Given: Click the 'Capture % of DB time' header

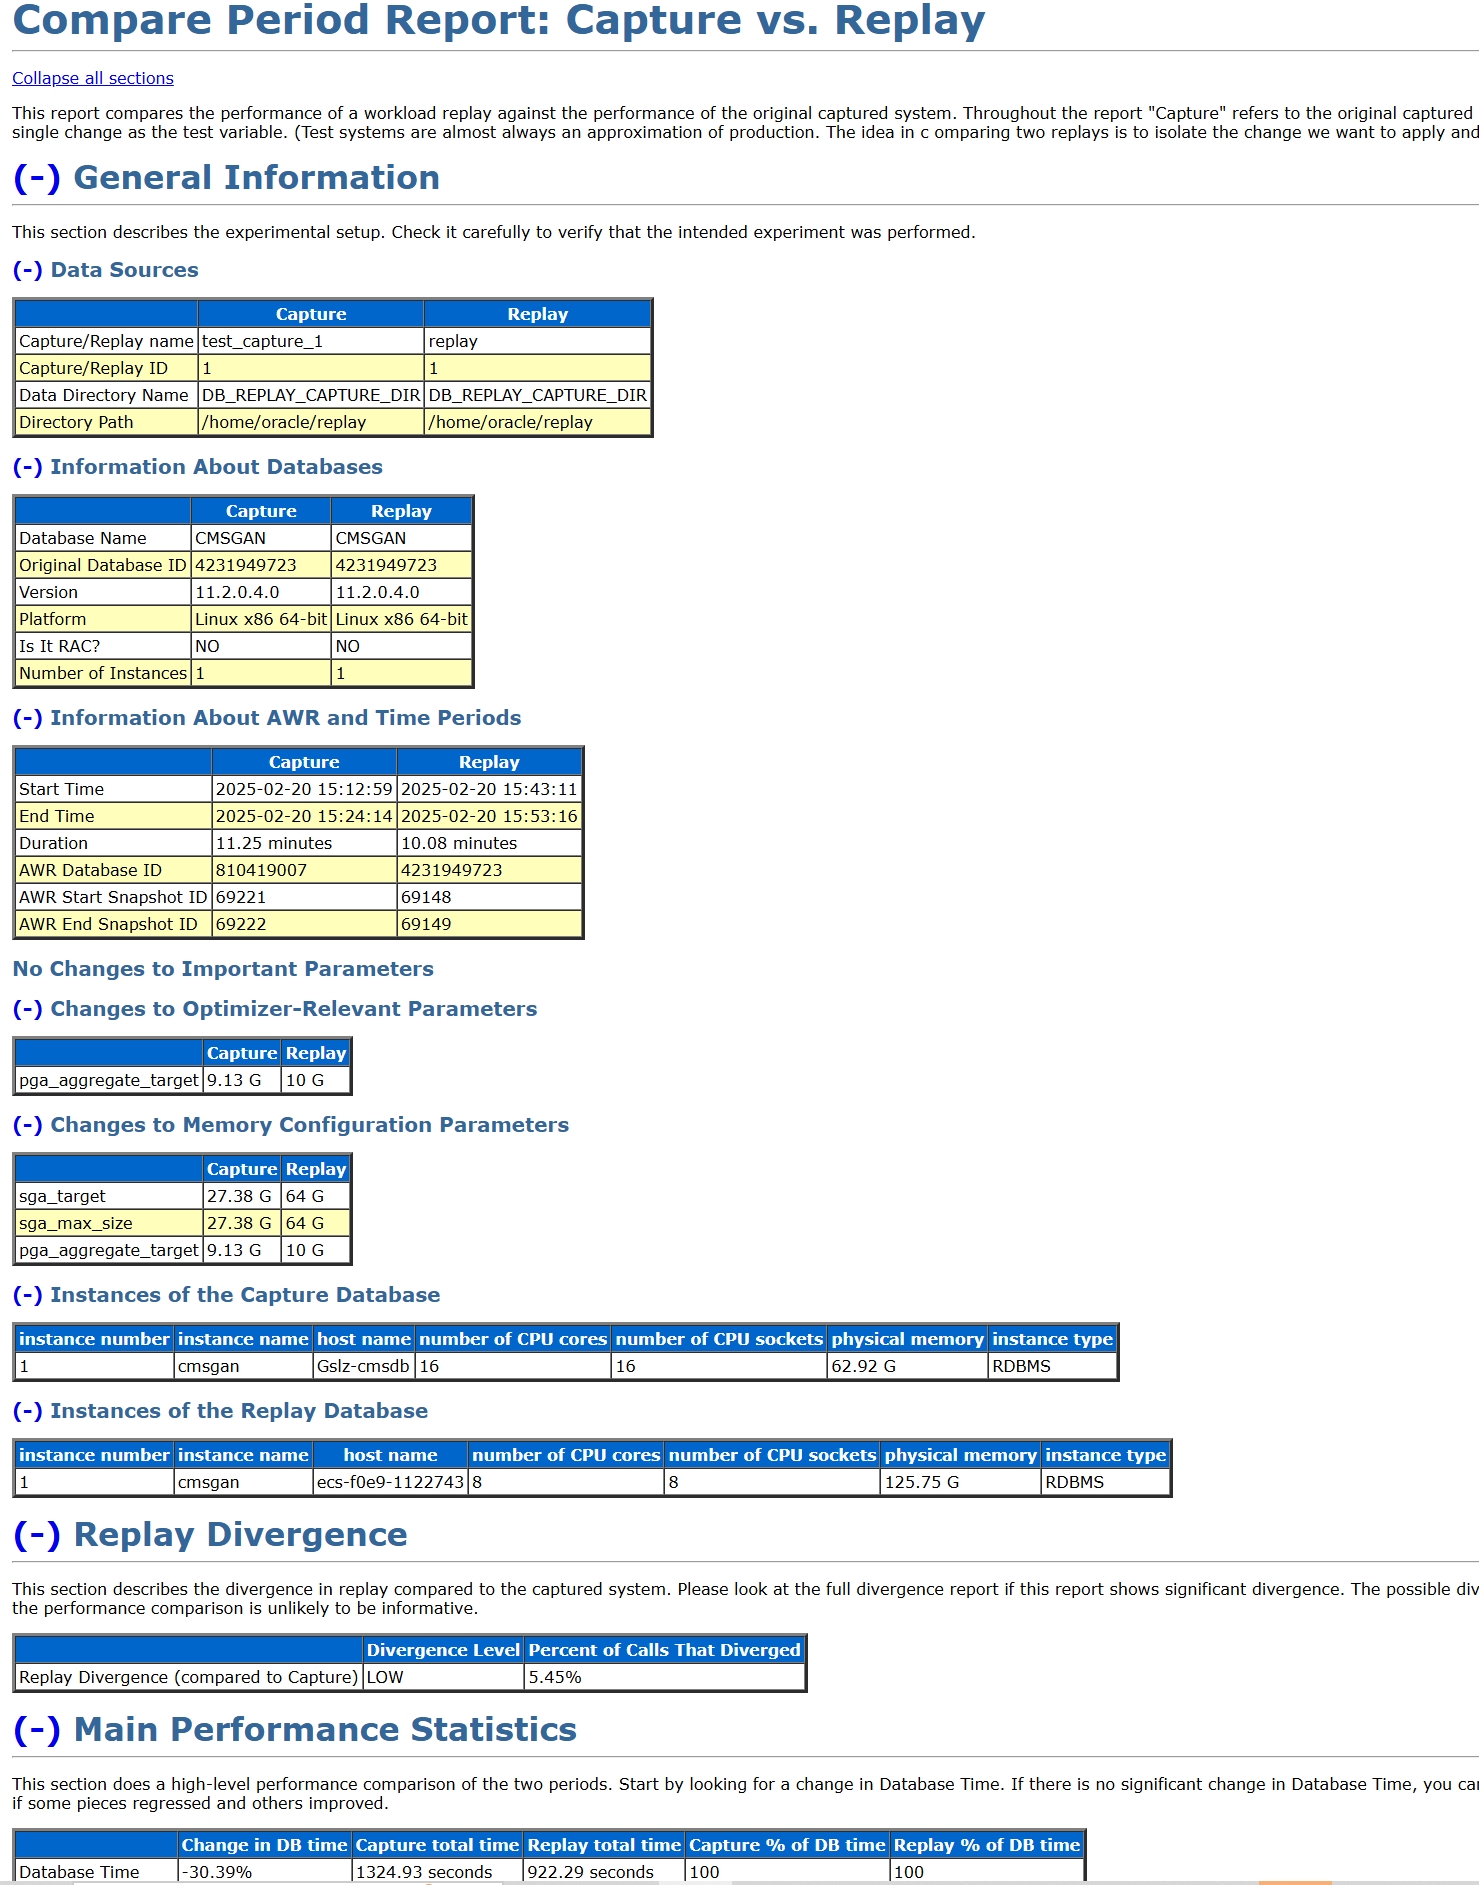Looking at the screenshot, I should 788,1845.
